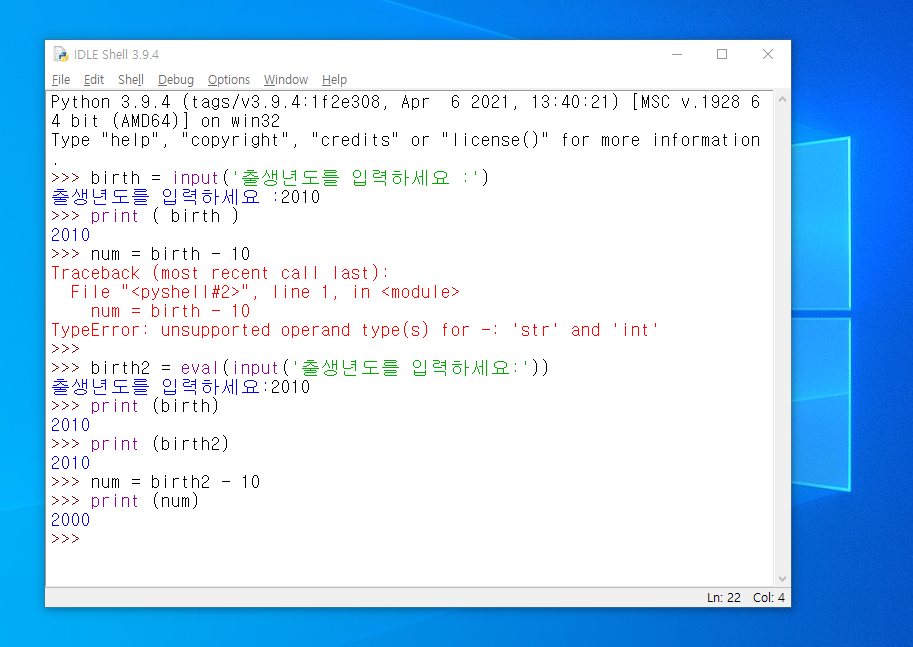Open the Edit menu
This screenshot has height=647, width=913.
94,80
